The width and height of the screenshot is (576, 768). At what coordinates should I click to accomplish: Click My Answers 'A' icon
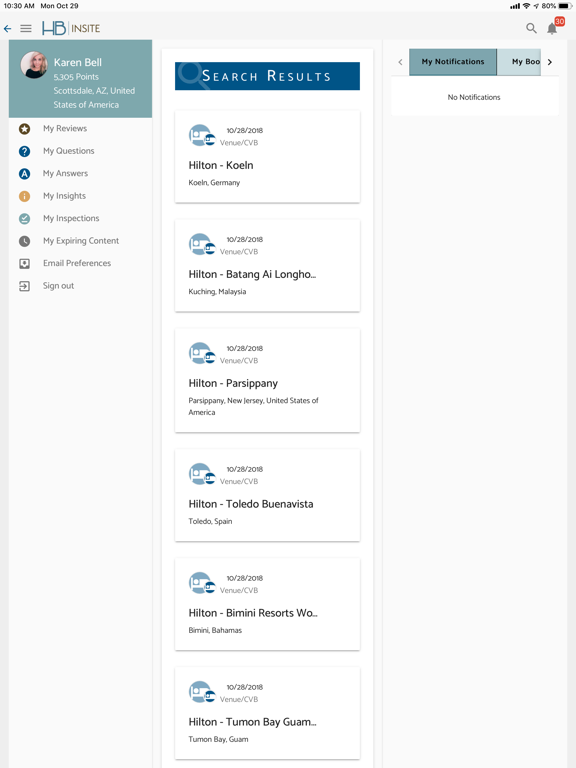[24, 174]
